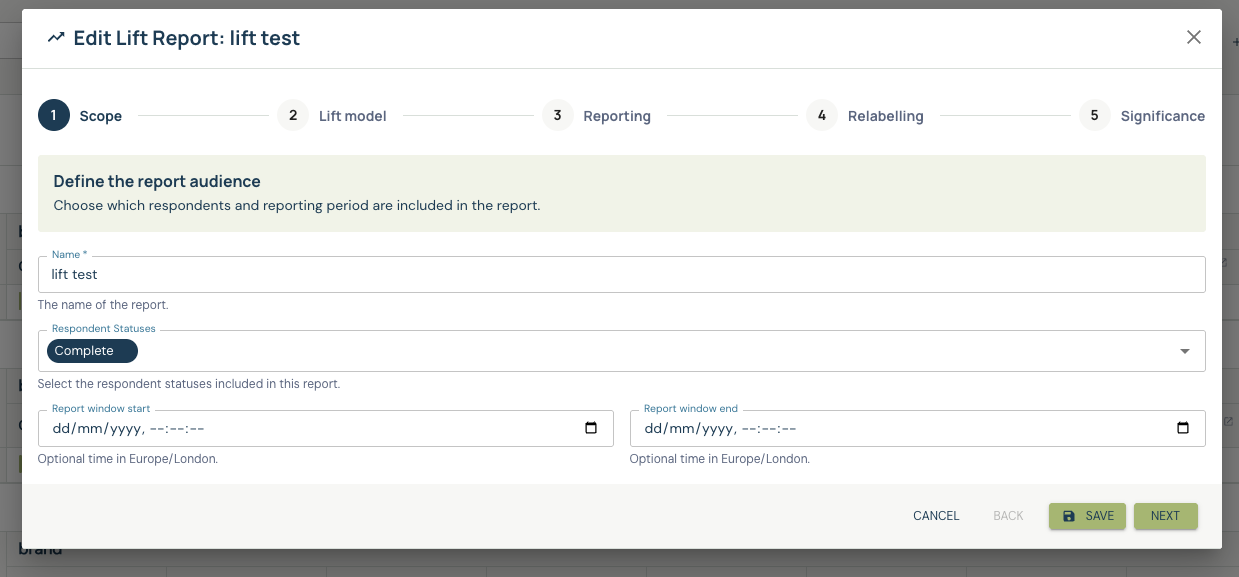1239x577 pixels.
Task: Click the floppy disk icon on Save
Action: pyautogui.click(x=1069, y=516)
